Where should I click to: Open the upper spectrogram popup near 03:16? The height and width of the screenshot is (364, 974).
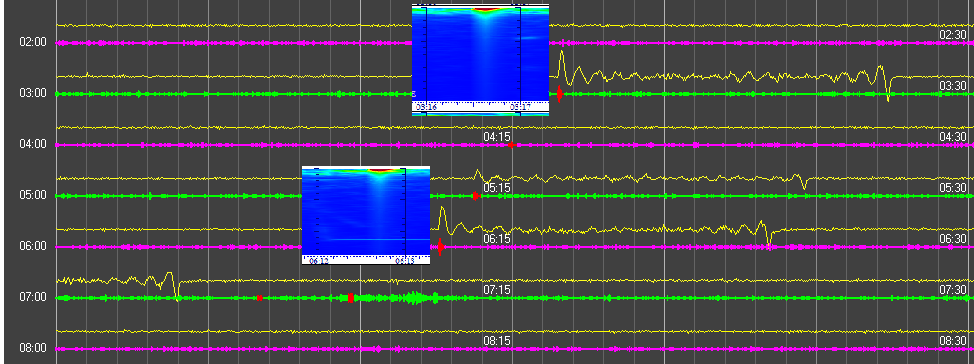coord(480,60)
